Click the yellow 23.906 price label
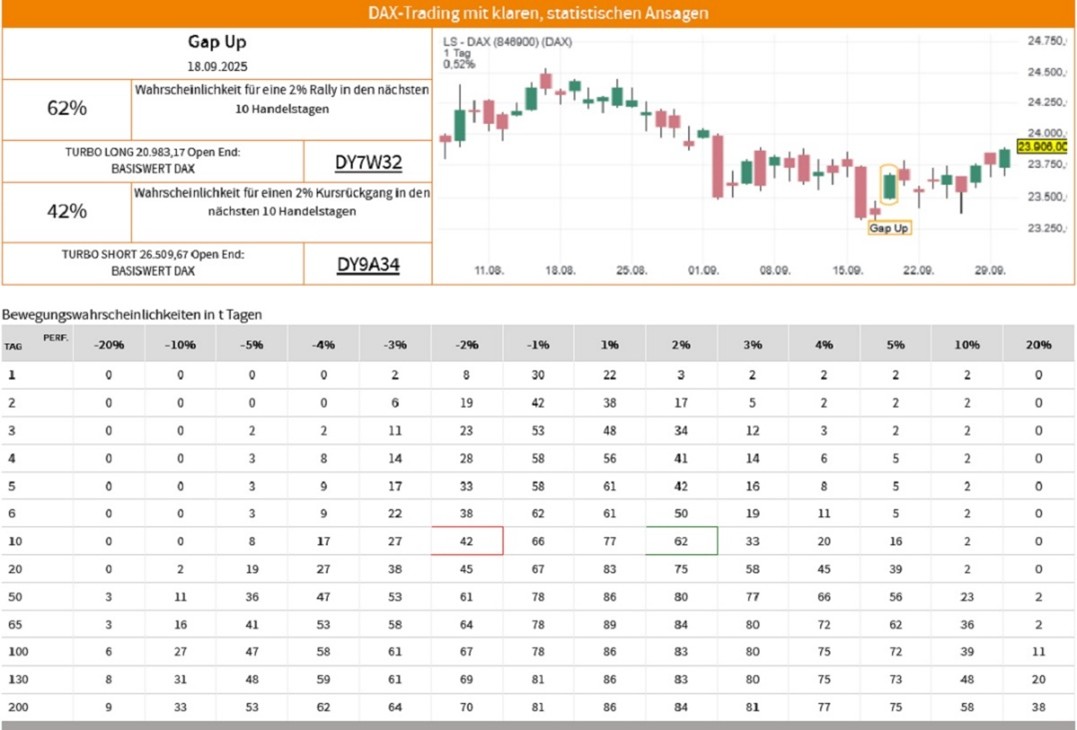 [1041, 146]
